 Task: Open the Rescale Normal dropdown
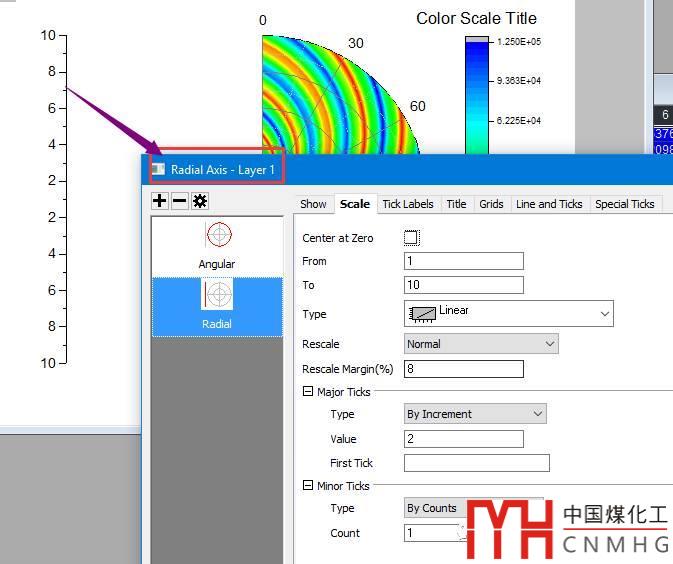click(x=480, y=344)
